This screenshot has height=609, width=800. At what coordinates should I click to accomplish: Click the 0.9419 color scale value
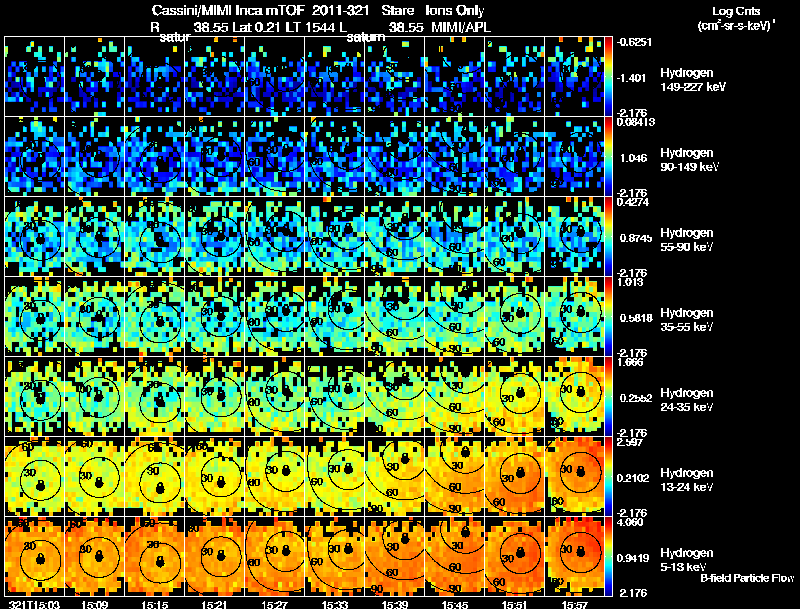click(635, 559)
